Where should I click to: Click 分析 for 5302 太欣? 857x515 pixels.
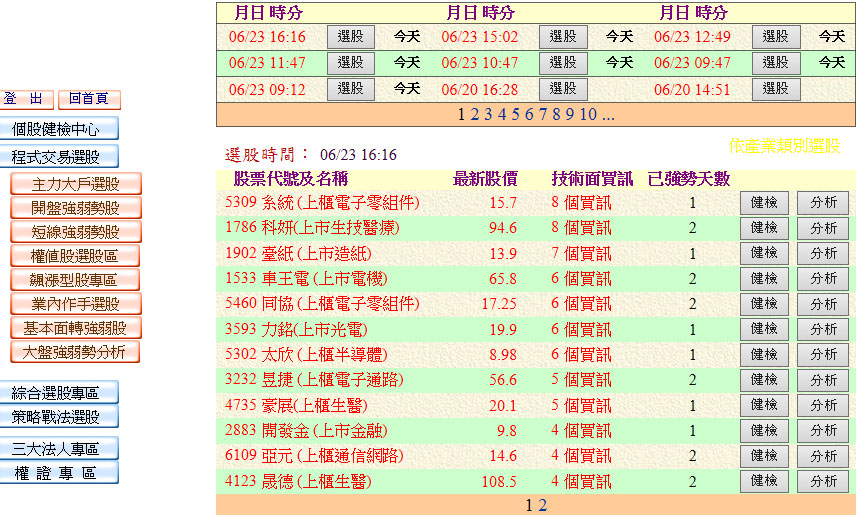click(823, 355)
